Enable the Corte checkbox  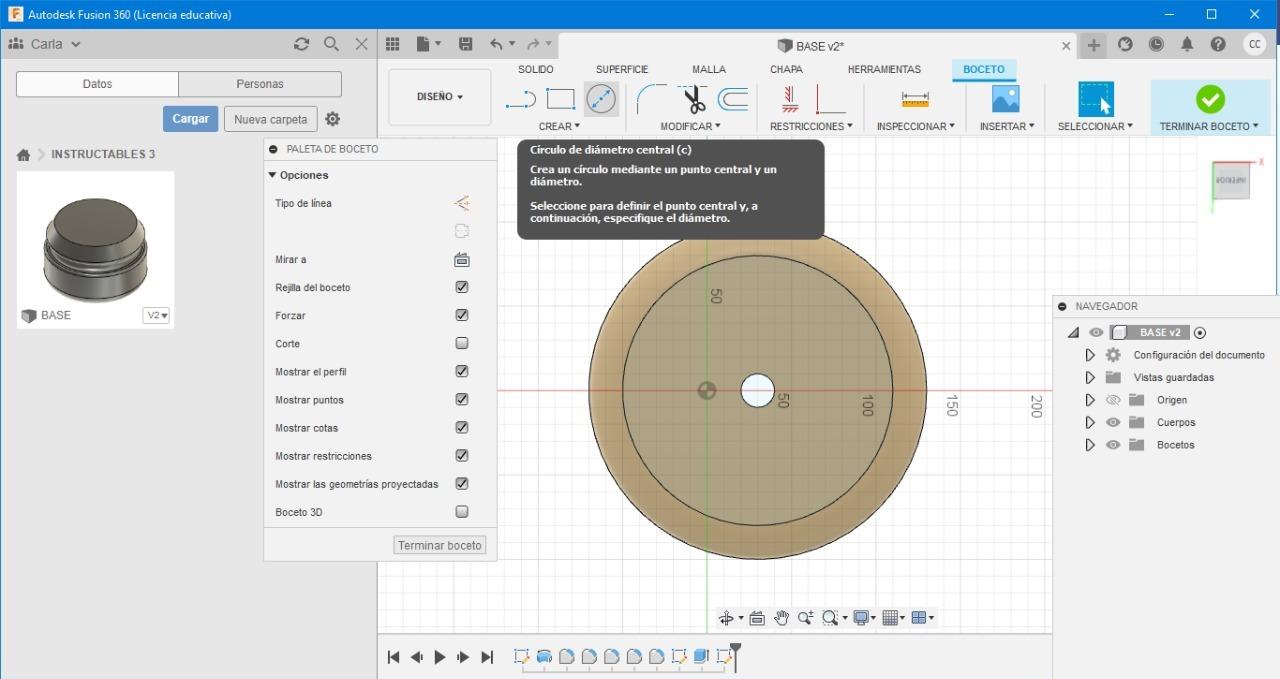click(462, 343)
